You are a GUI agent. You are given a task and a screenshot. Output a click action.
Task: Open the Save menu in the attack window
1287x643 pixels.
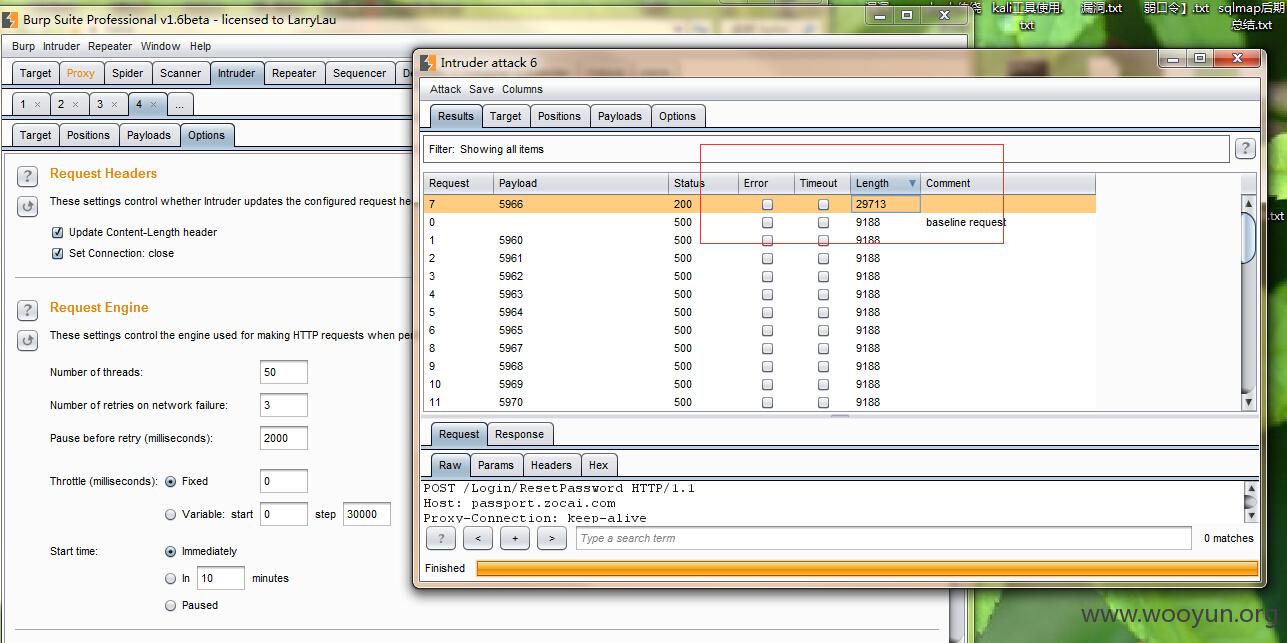pos(481,89)
